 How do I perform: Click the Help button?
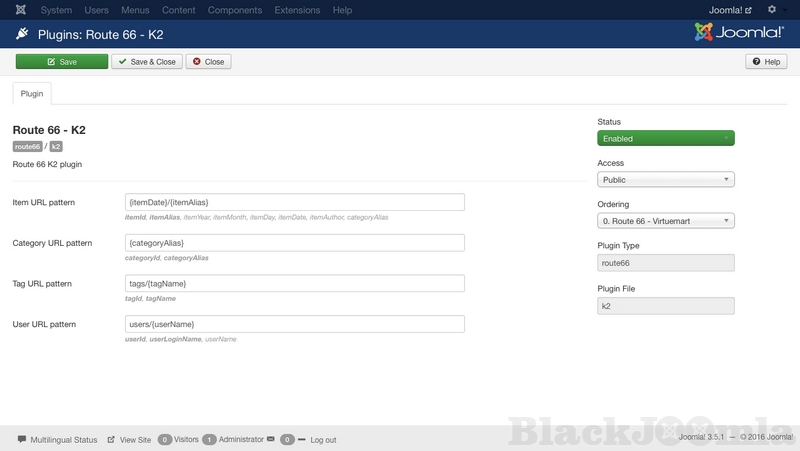[x=766, y=62]
